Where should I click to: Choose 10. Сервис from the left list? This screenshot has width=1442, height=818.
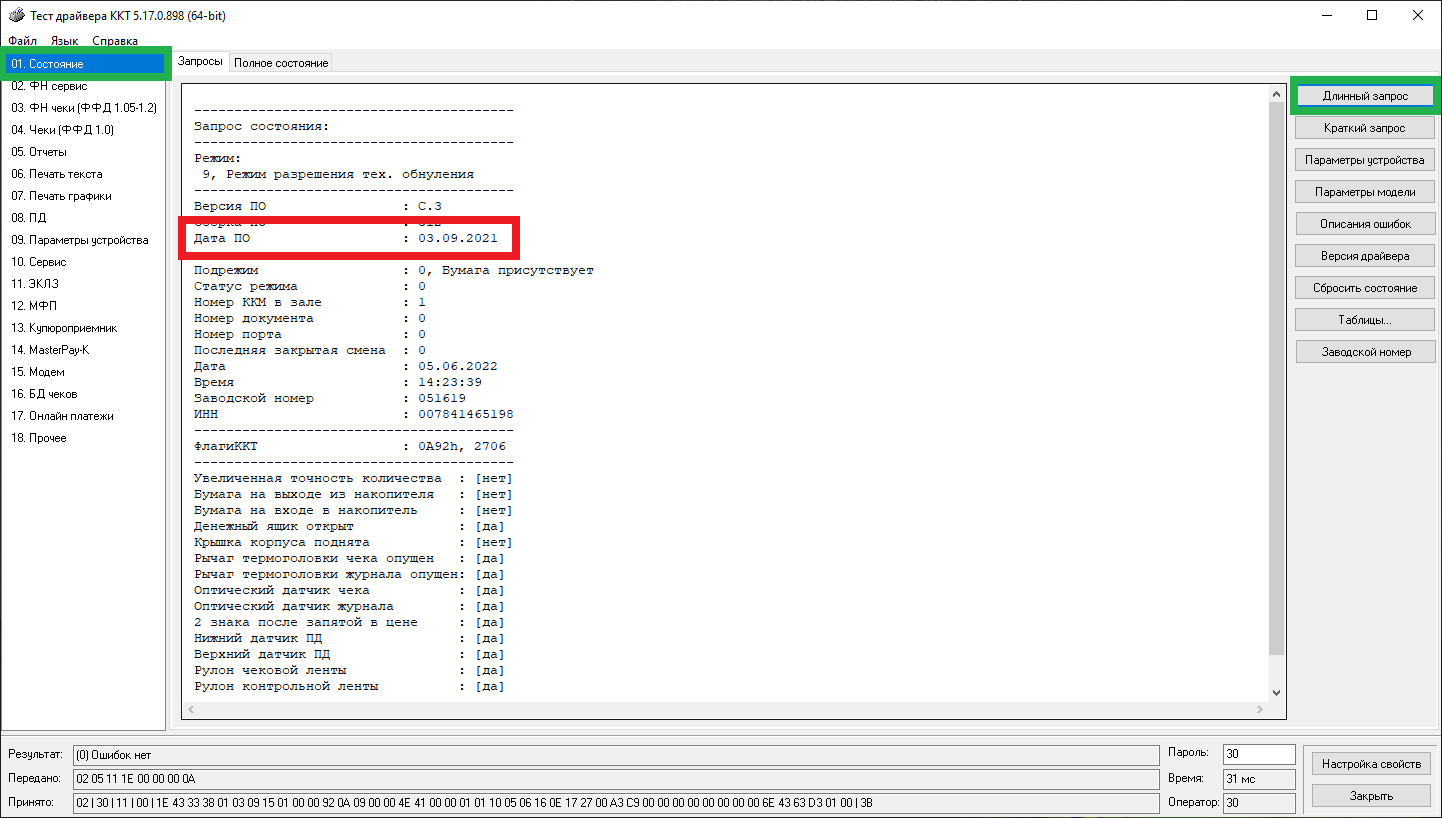[x=39, y=262]
